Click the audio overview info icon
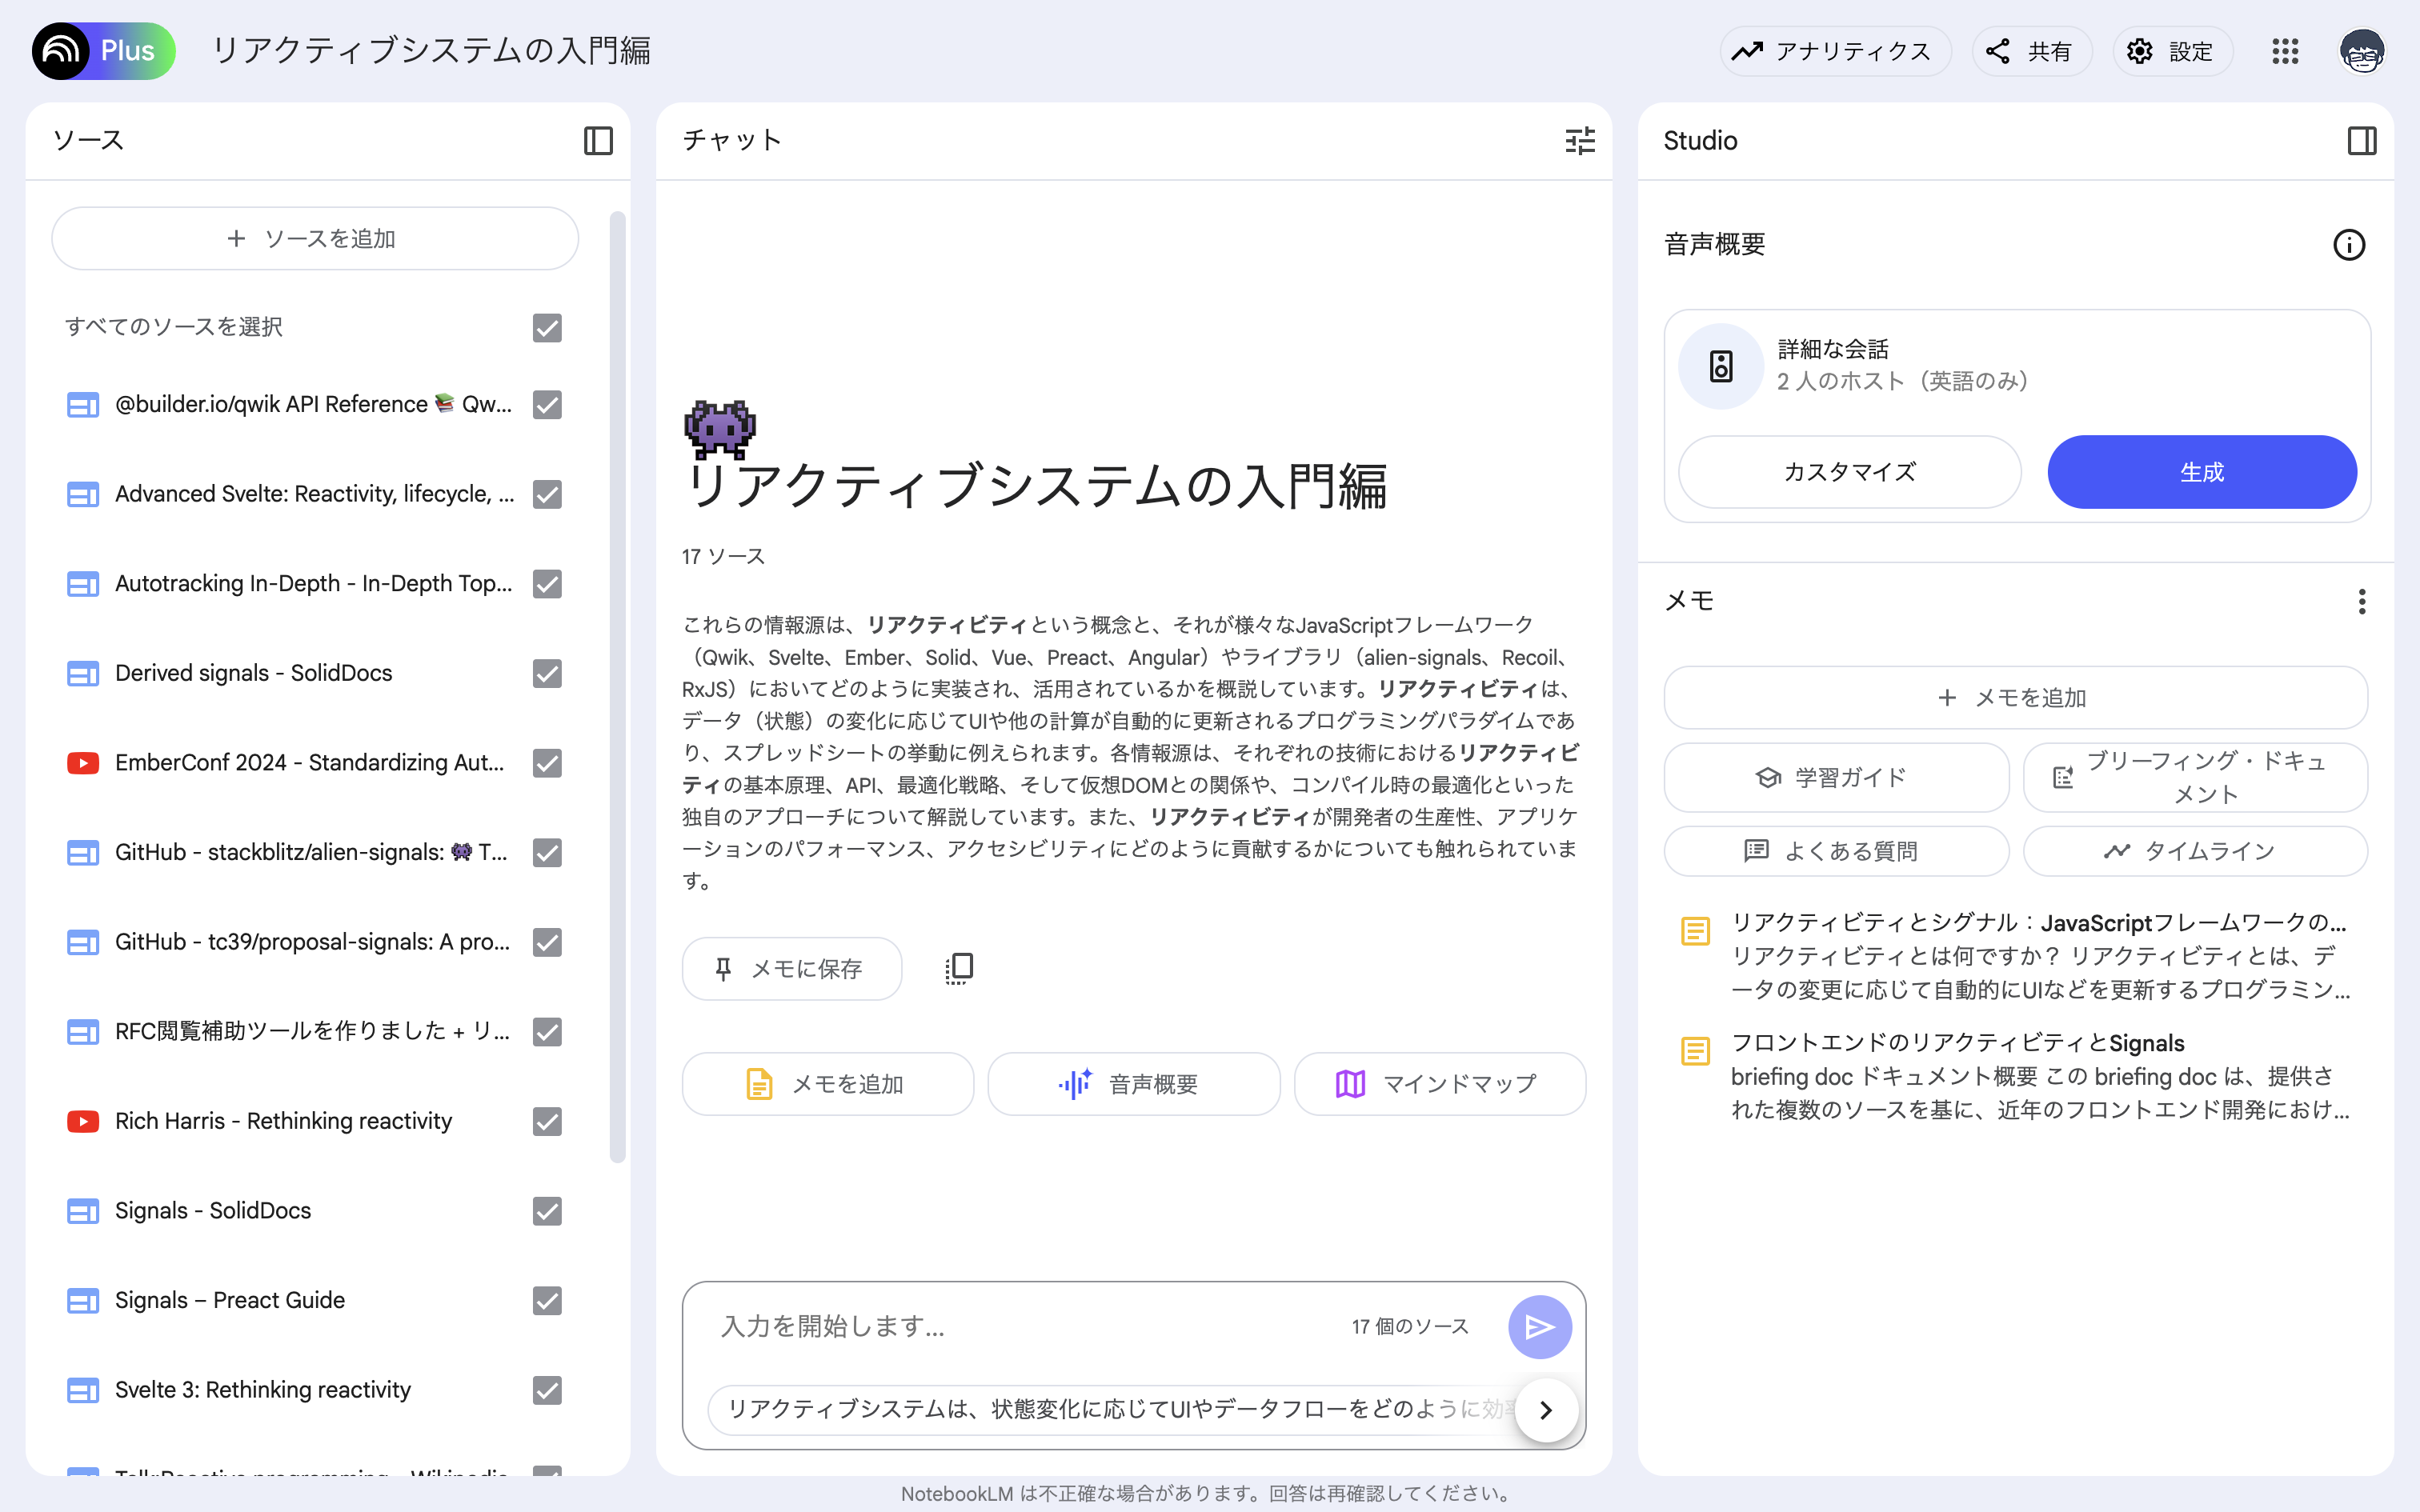Screen dimensions: 2420x1512 [x=2350, y=244]
